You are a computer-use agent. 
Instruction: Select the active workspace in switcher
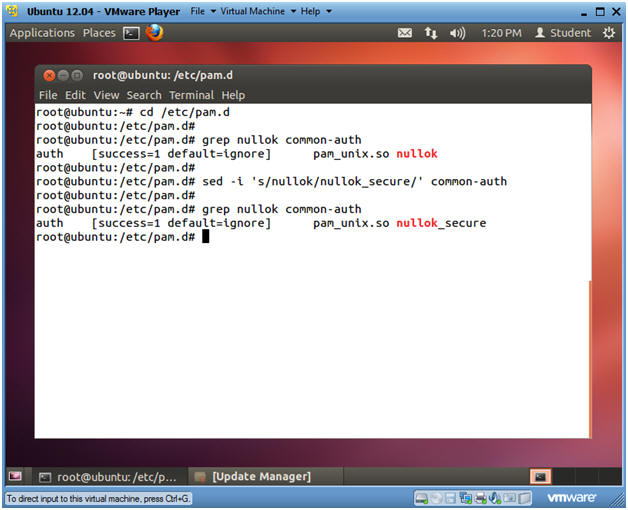pyautogui.click(x=540, y=477)
